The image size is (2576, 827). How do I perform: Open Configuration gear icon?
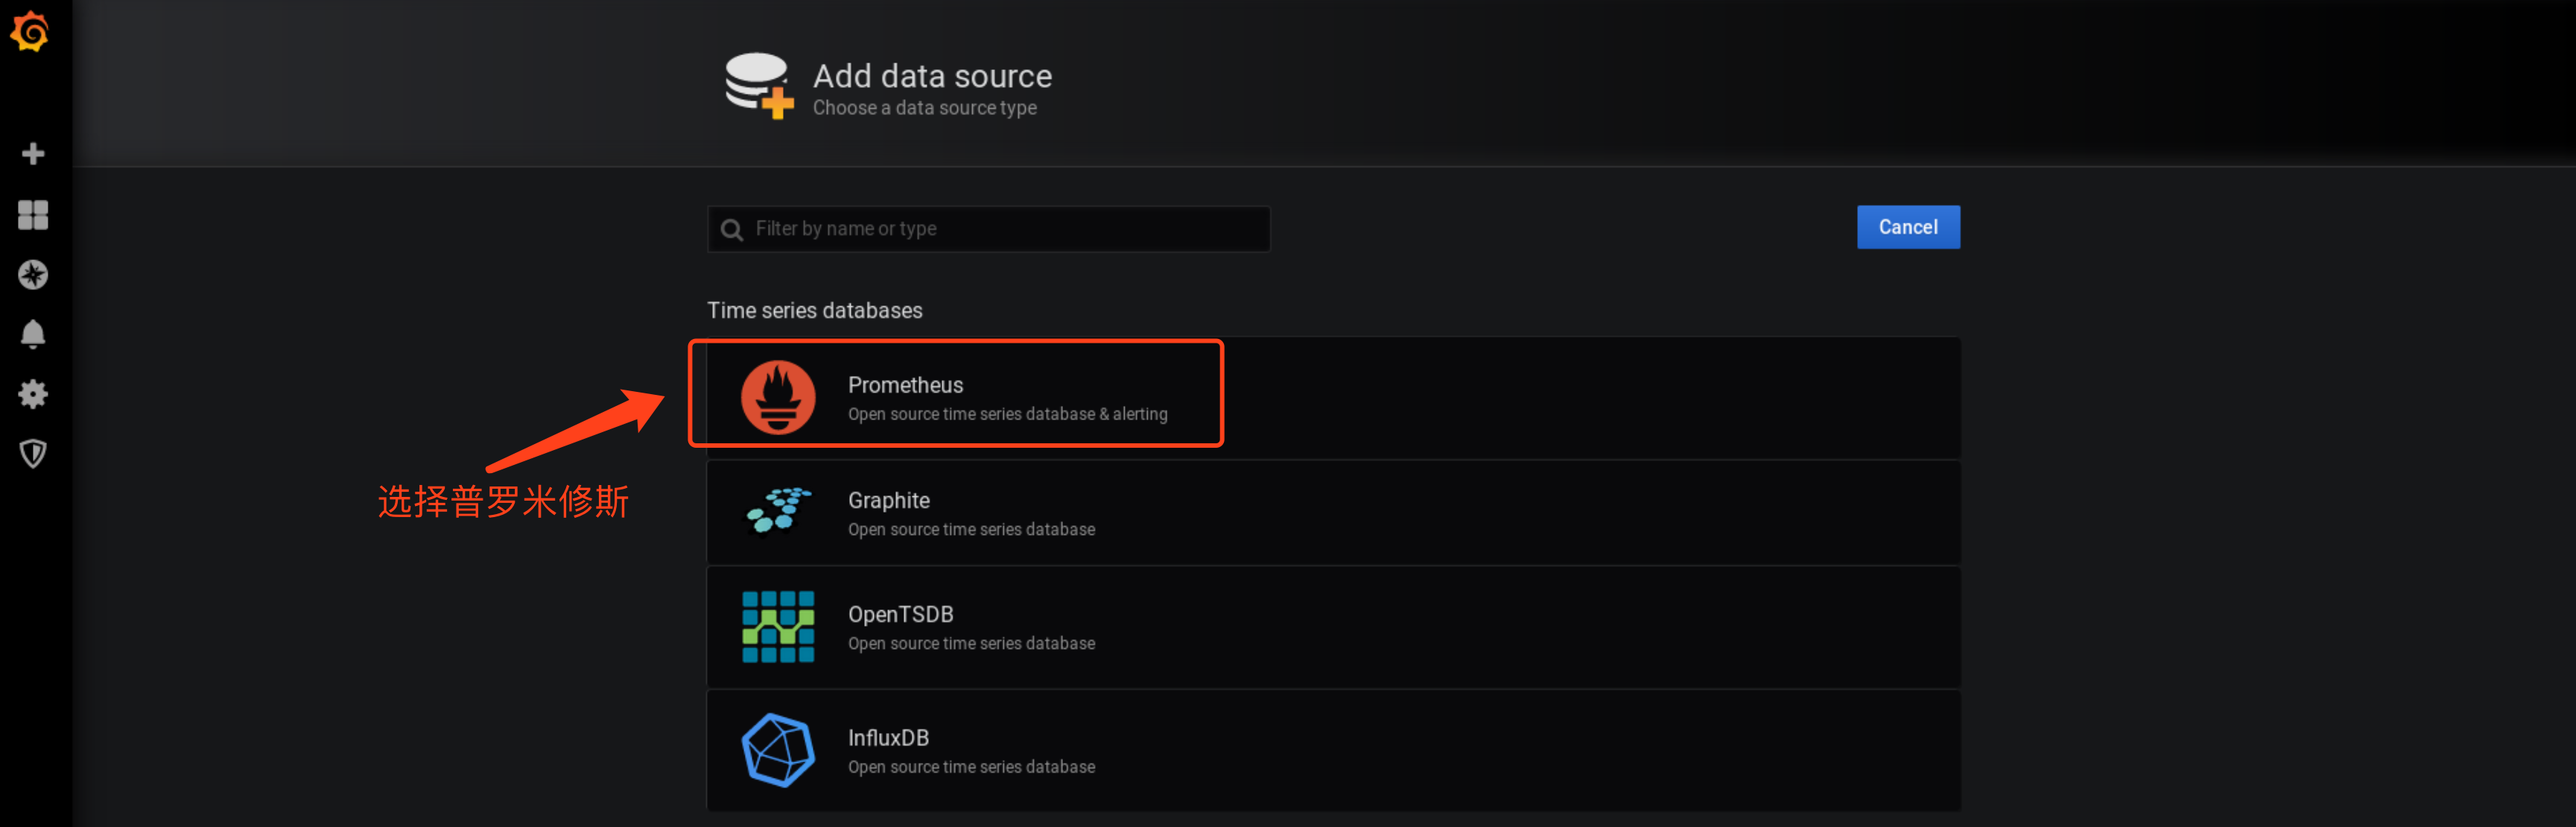[33, 394]
